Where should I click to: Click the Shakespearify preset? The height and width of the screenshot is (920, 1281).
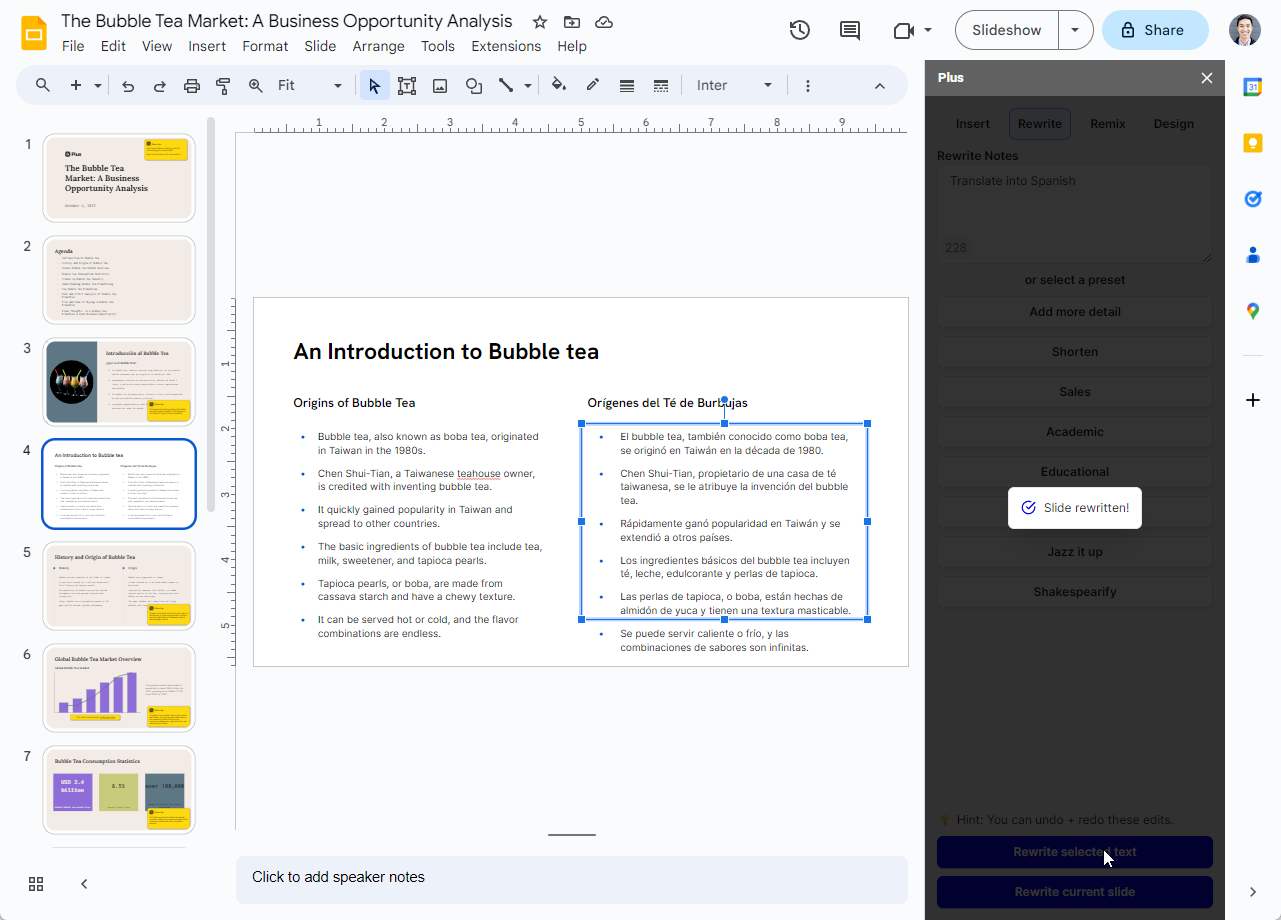tap(1074, 591)
